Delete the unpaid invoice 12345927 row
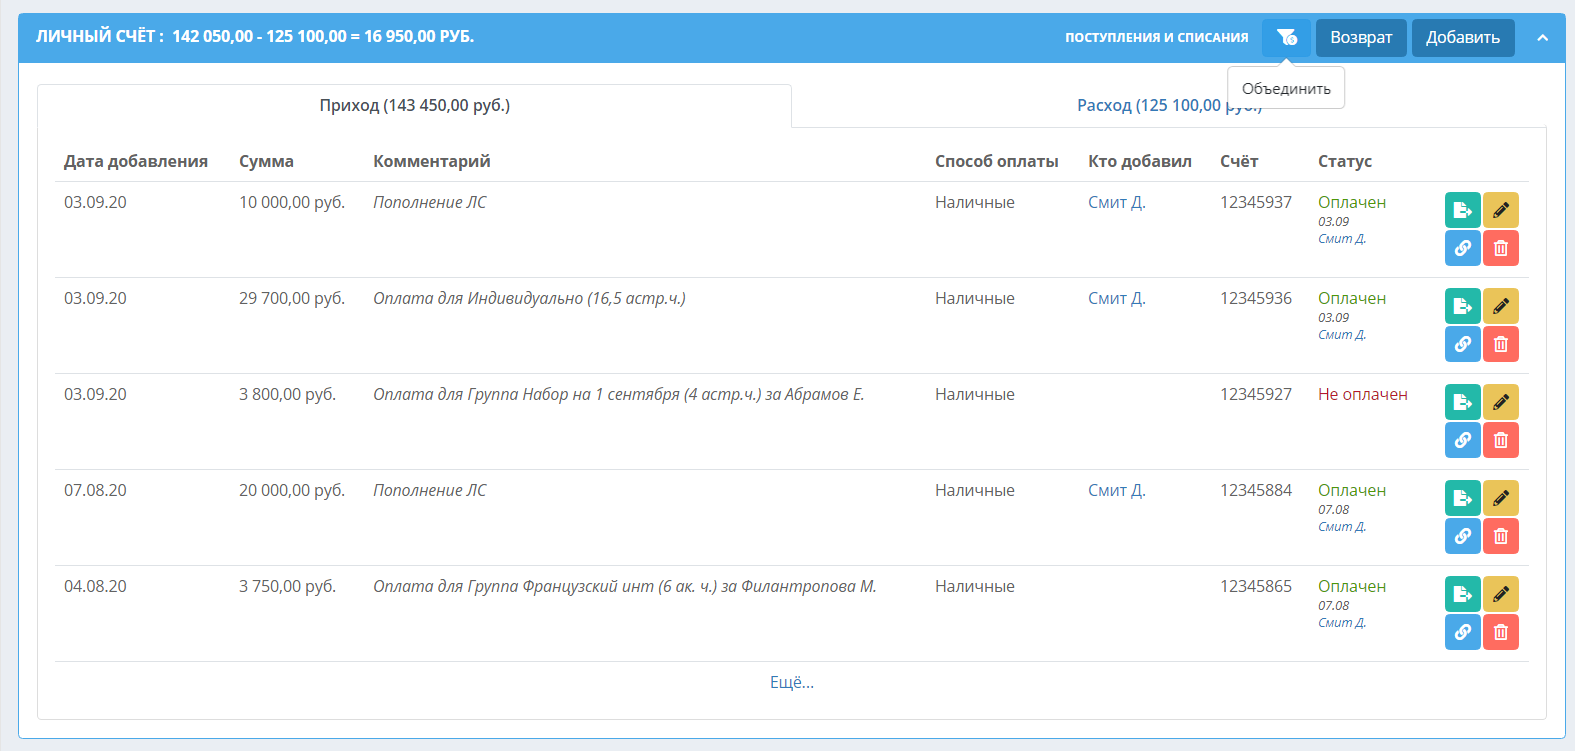Viewport: 1575px width, 751px height. pos(1501,440)
